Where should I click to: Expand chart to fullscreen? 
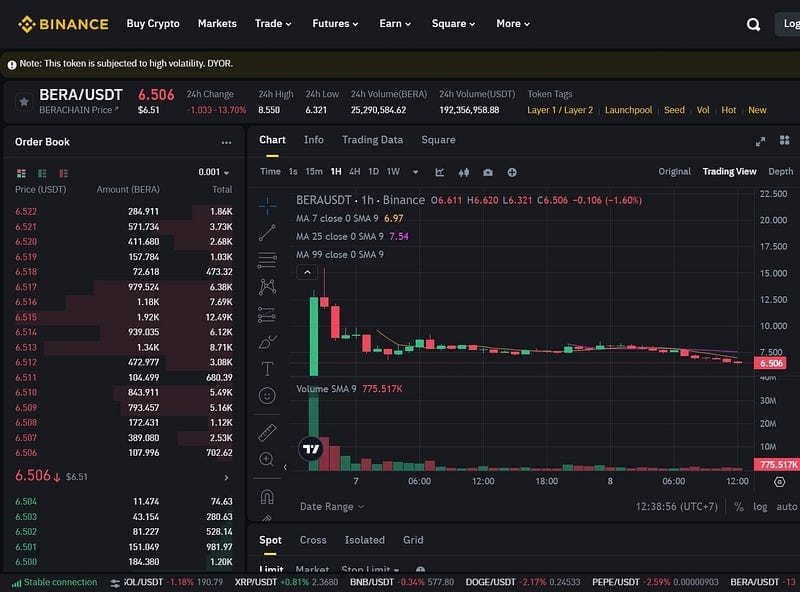point(760,142)
